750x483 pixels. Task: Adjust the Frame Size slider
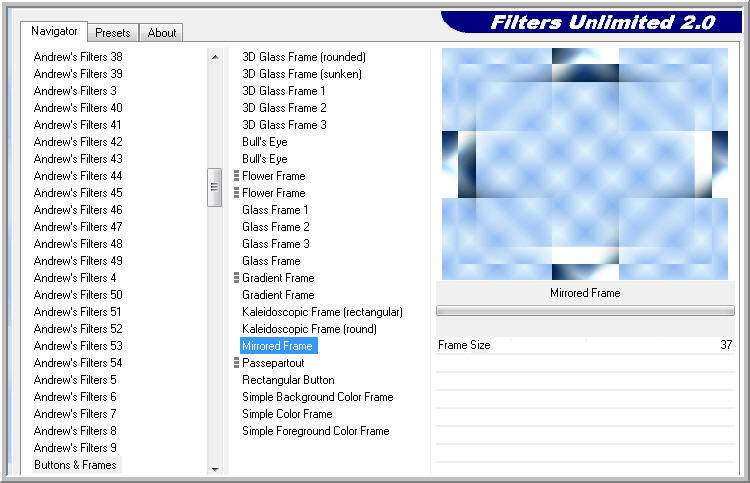point(585,345)
